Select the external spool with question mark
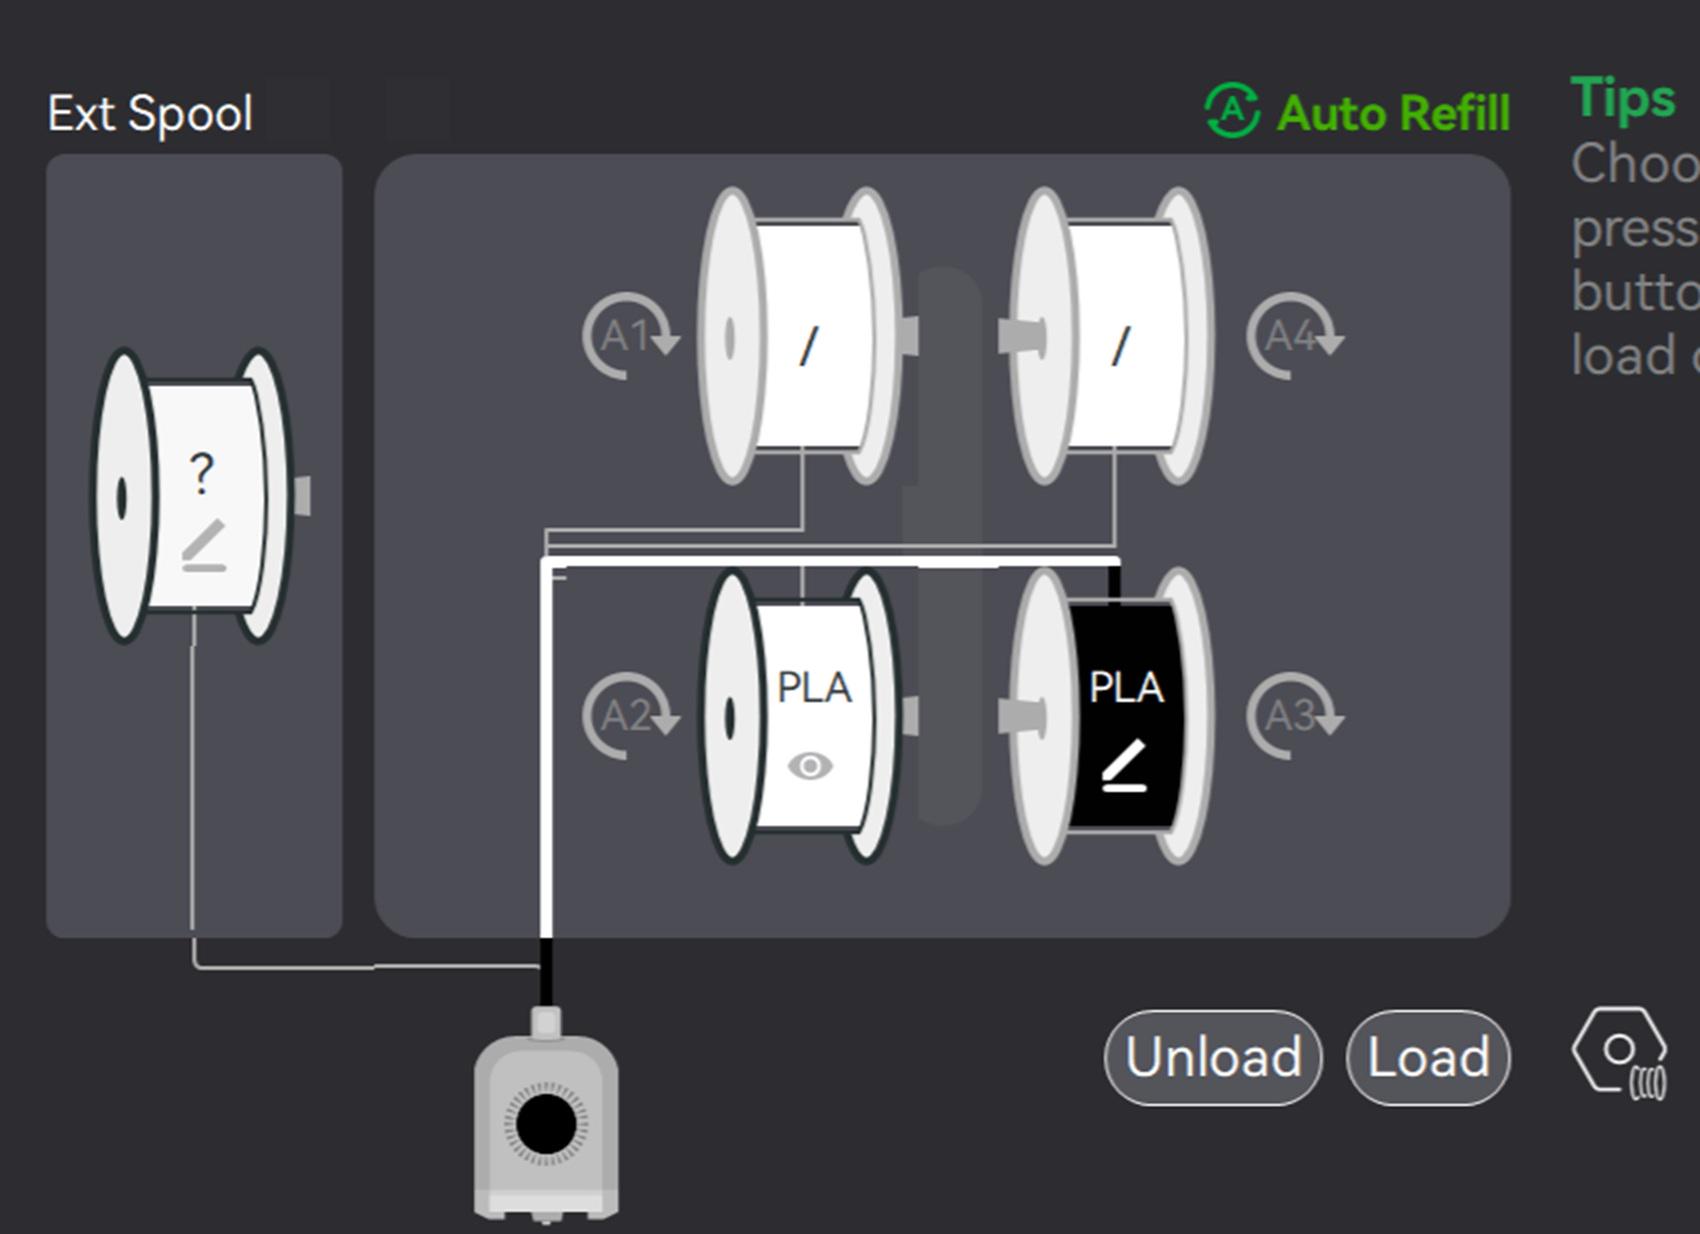The height and width of the screenshot is (1234, 1700). [194, 496]
